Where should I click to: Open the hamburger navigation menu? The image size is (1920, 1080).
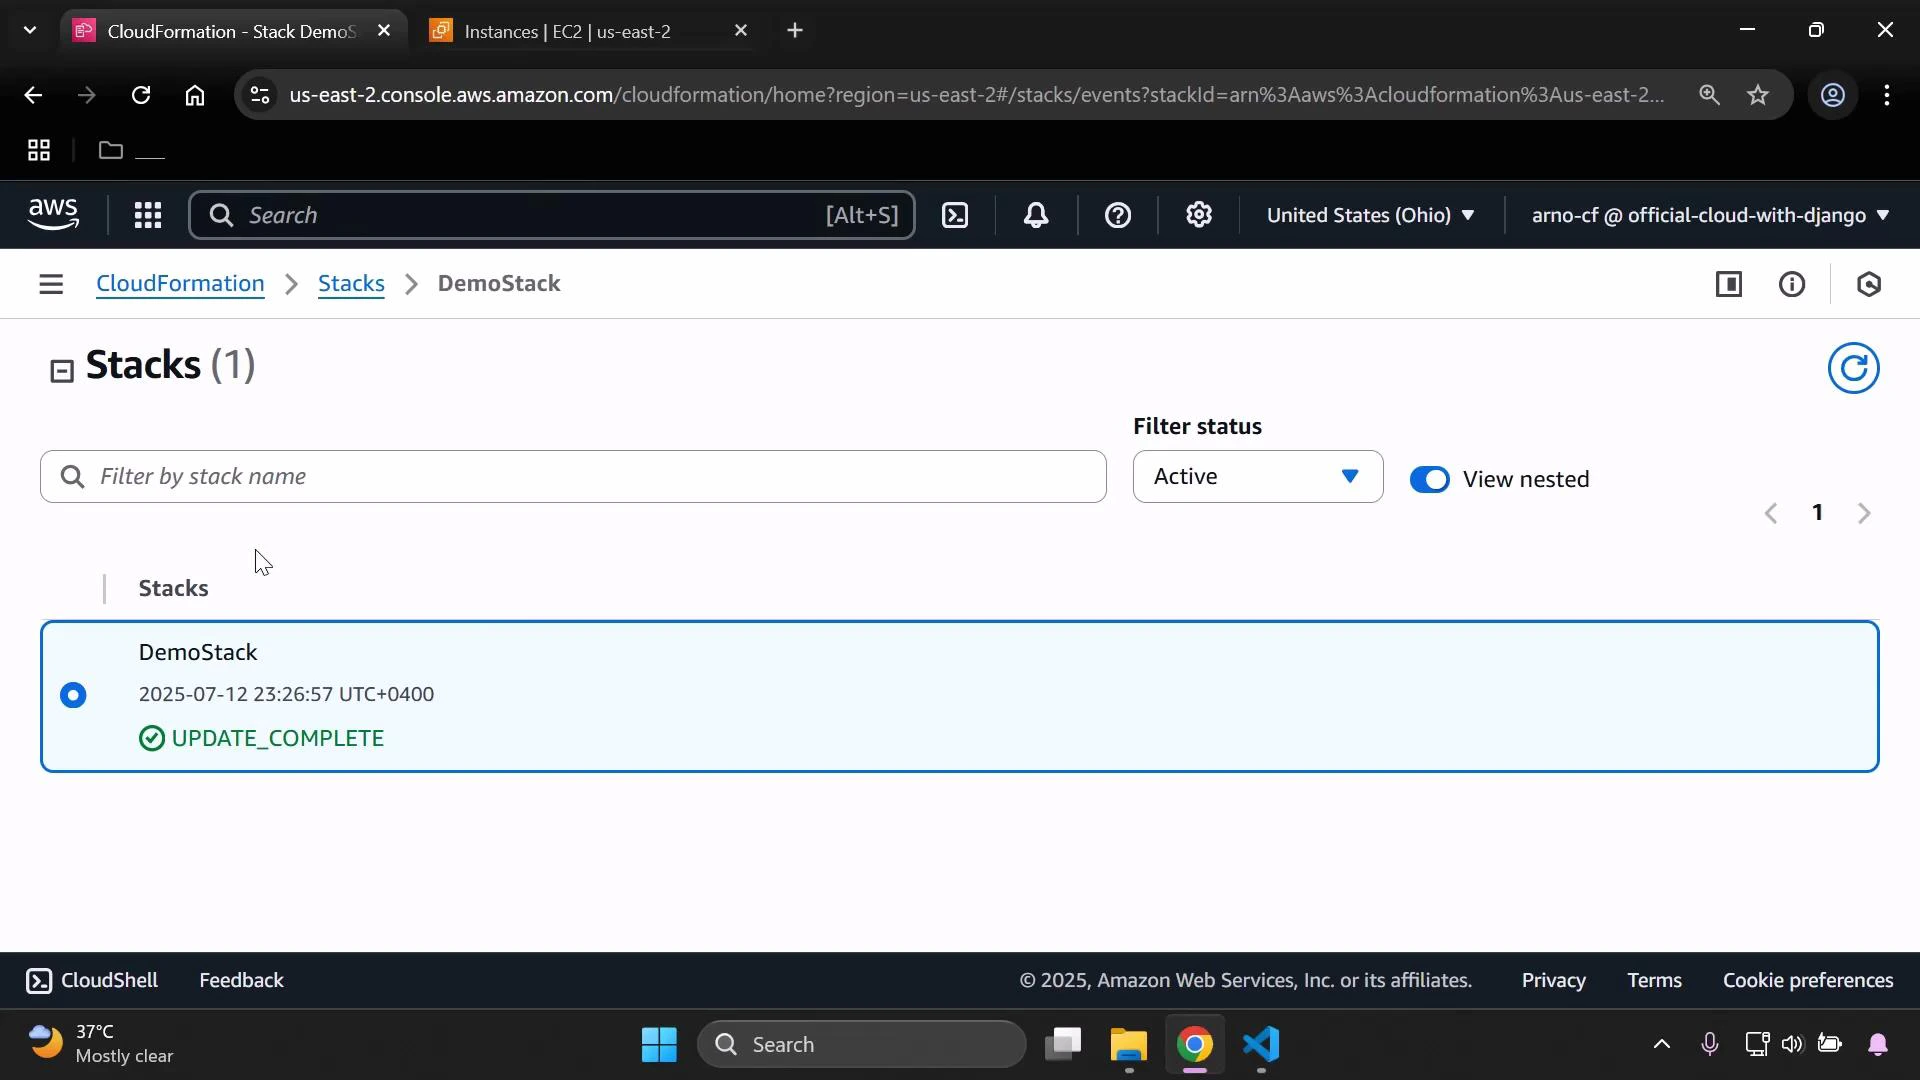click(51, 284)
